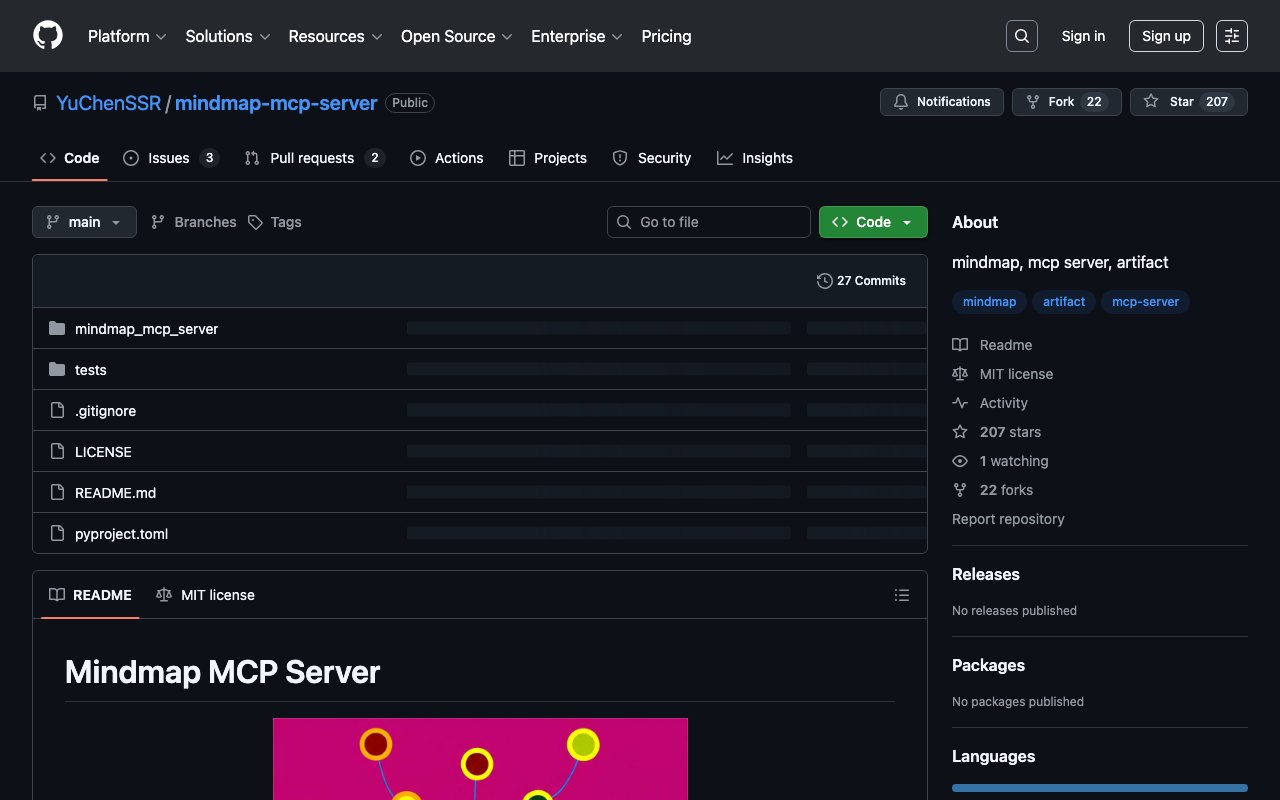The width and height of the screenshot is (1280, 800).
Task: Switch to the Issues tab
Action: pos(169,158)
